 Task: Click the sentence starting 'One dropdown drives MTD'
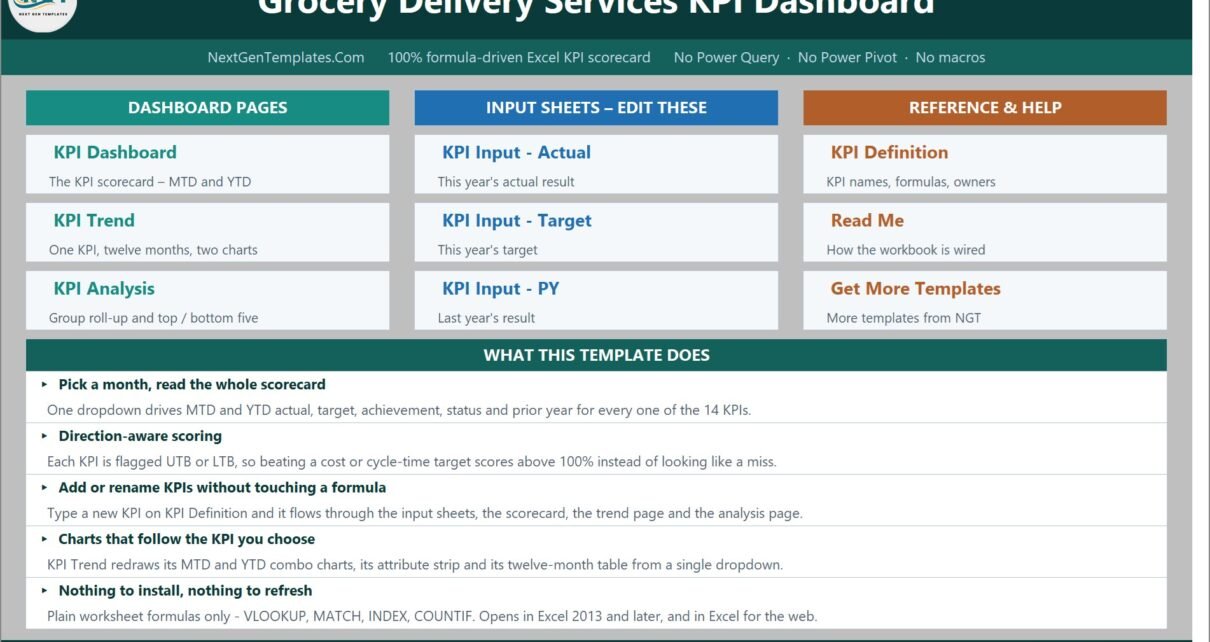pos(399,410)
